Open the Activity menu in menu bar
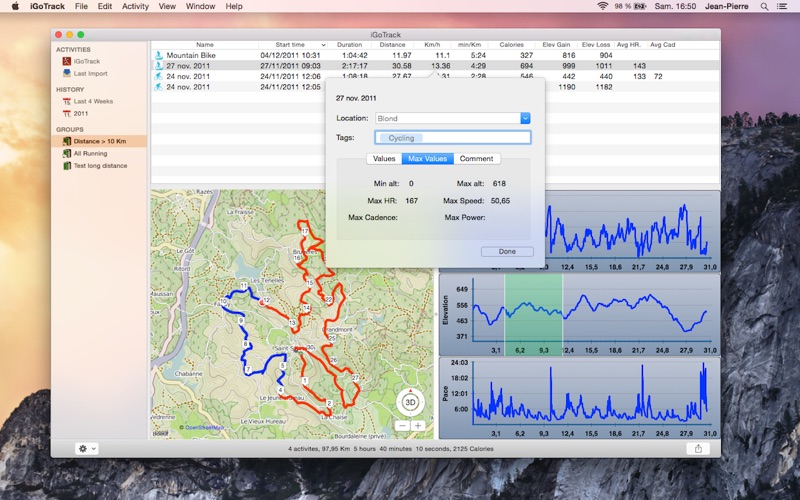The height and width of the screenshot is (500, 800). tap(135, 6)
